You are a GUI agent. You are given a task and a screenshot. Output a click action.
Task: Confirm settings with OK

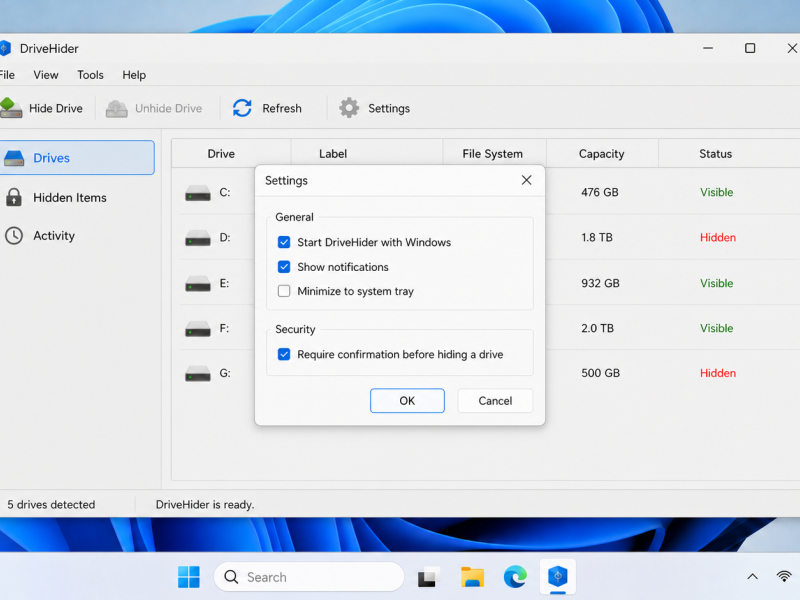(407, 401)
